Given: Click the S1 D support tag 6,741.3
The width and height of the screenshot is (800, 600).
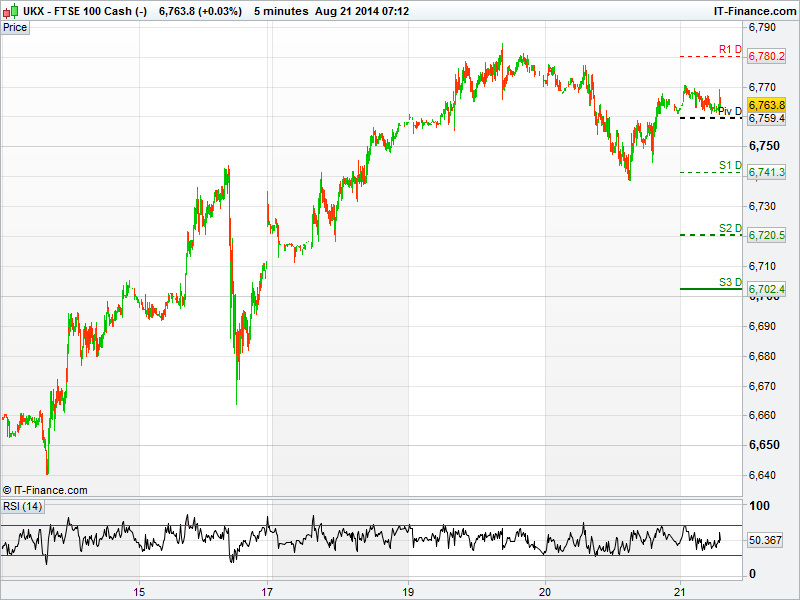Looking at the screenshot, I should (x=767, y=172).
